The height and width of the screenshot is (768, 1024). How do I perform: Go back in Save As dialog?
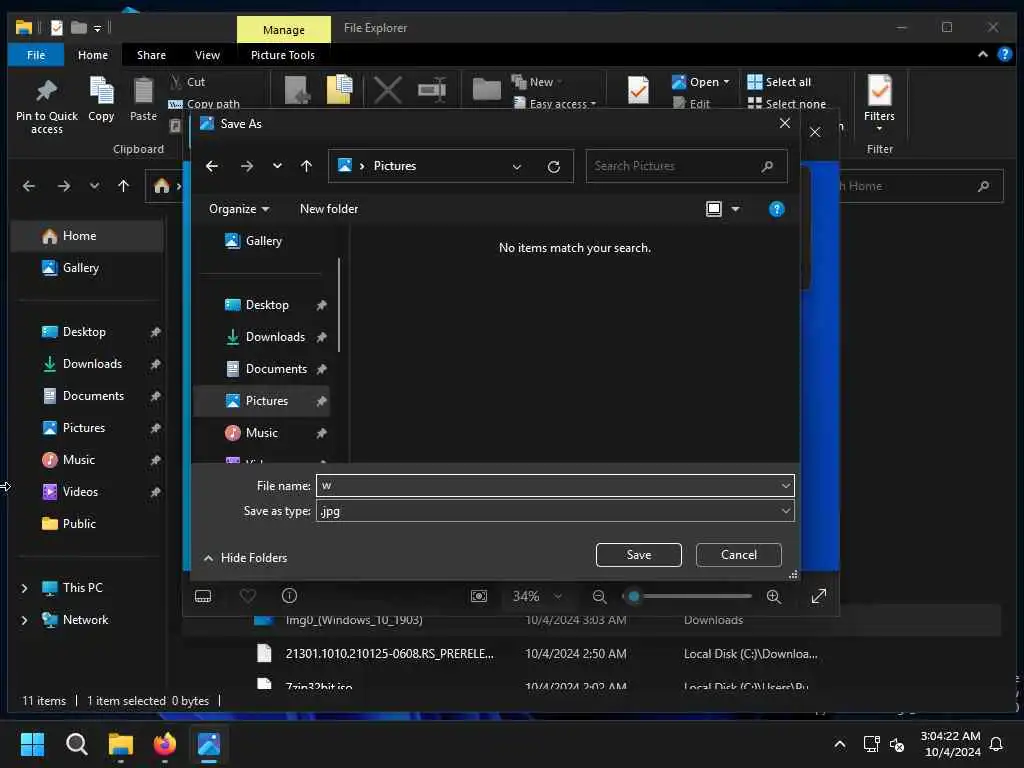pyautogui.click(x=212, y=166)
